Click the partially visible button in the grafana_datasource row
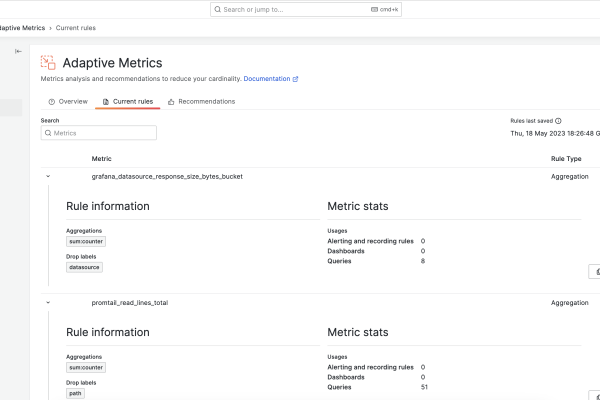Image resolution: width=600 pixels, height=400 pixels. pyautogui.click(x=594, y=271)
